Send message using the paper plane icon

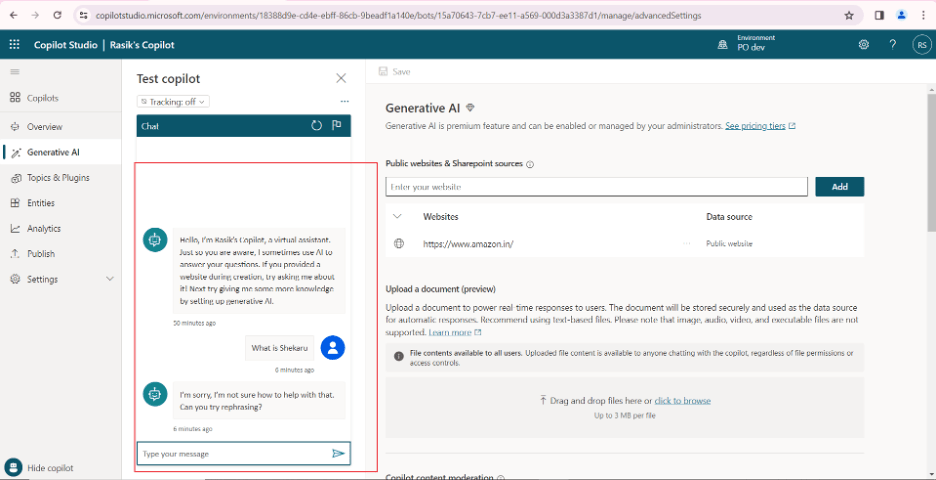pos(338,454)
